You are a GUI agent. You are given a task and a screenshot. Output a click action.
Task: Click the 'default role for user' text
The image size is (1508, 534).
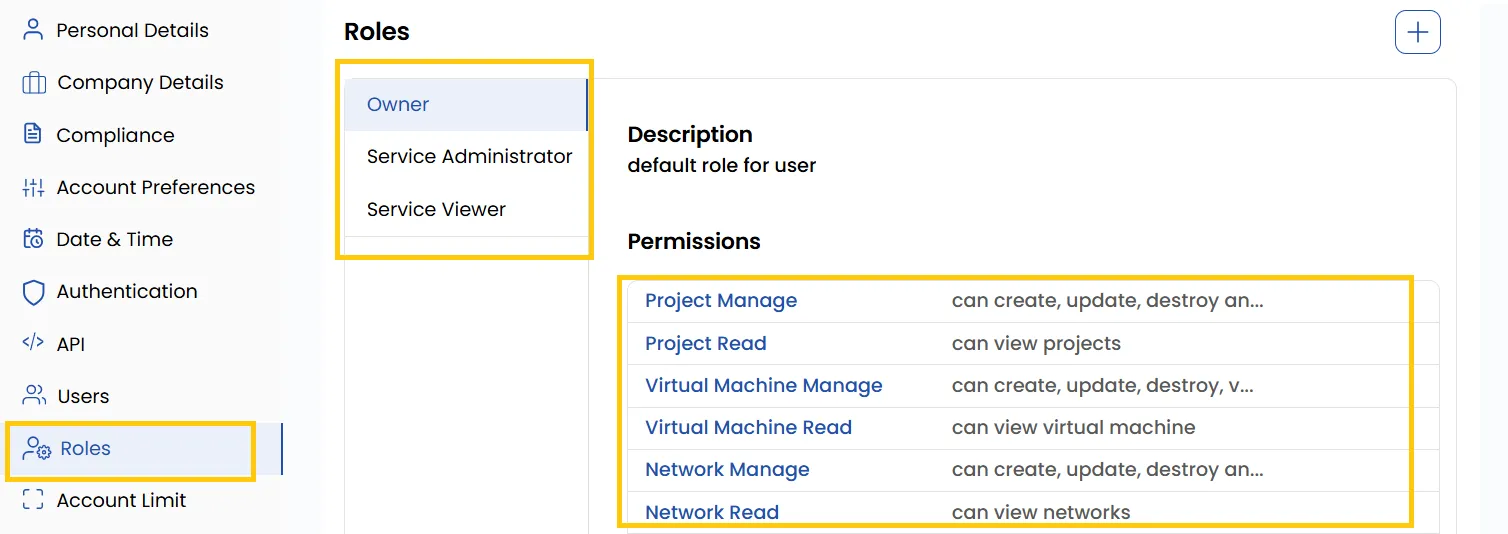722,165
